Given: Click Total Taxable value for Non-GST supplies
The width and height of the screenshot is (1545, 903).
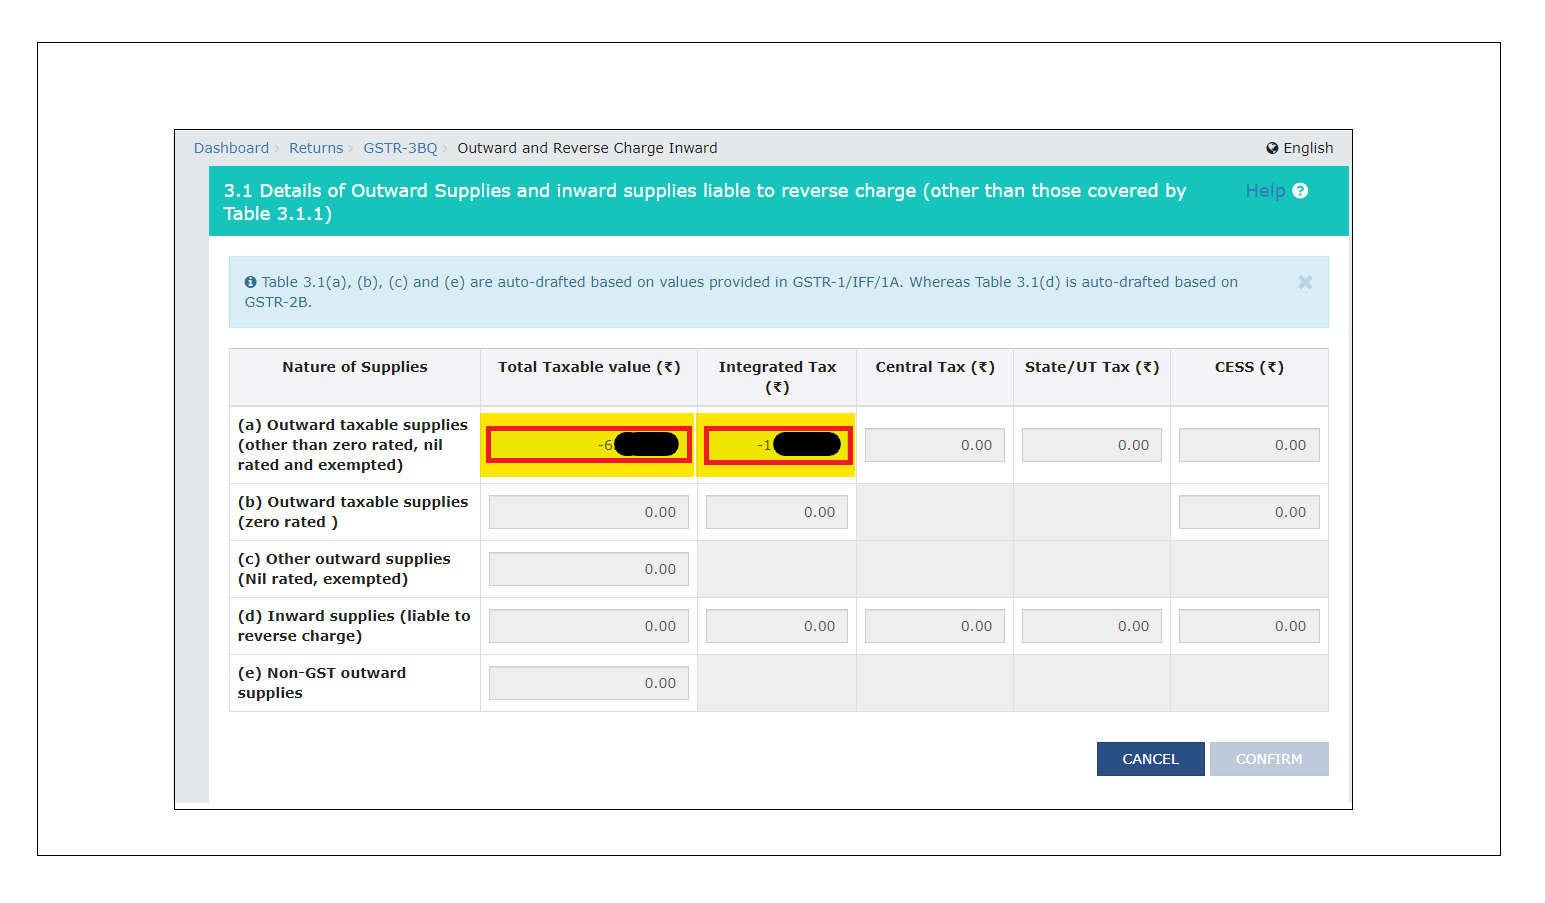Looking at the screenshot, I should [x=588, y=683].
